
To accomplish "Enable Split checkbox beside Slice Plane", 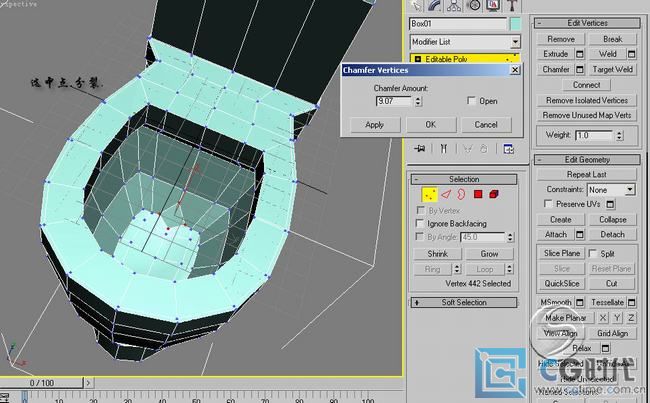I will tap(593, 253).
